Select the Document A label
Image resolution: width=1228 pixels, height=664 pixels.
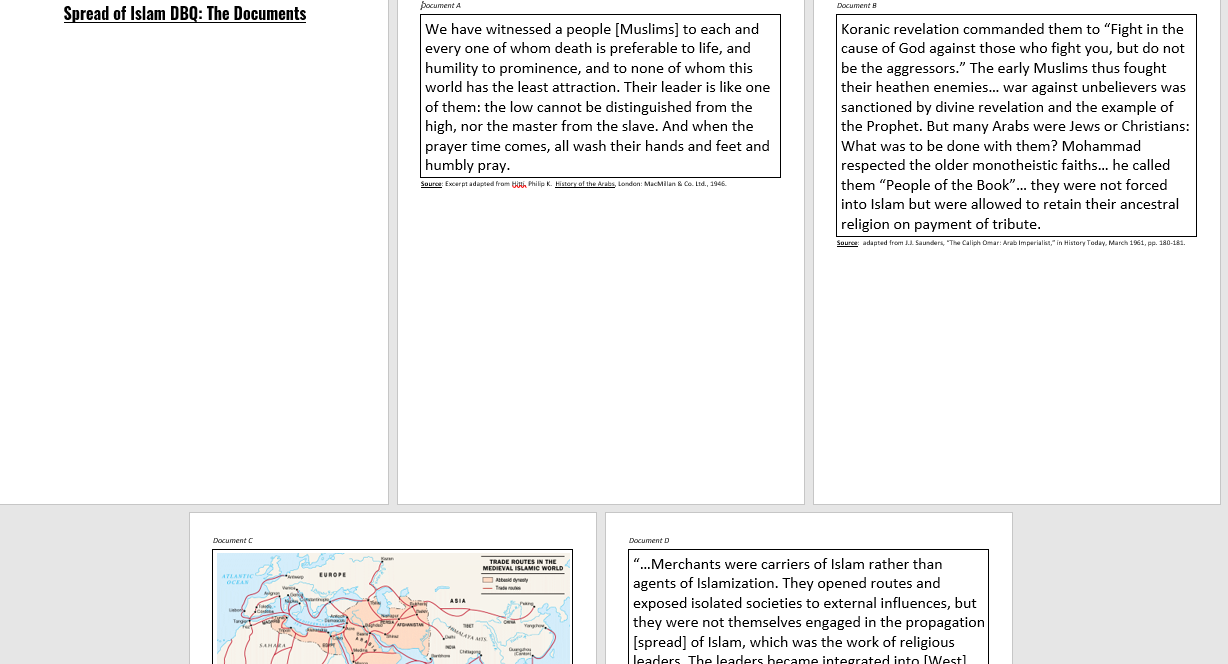(x=440, y=5)
